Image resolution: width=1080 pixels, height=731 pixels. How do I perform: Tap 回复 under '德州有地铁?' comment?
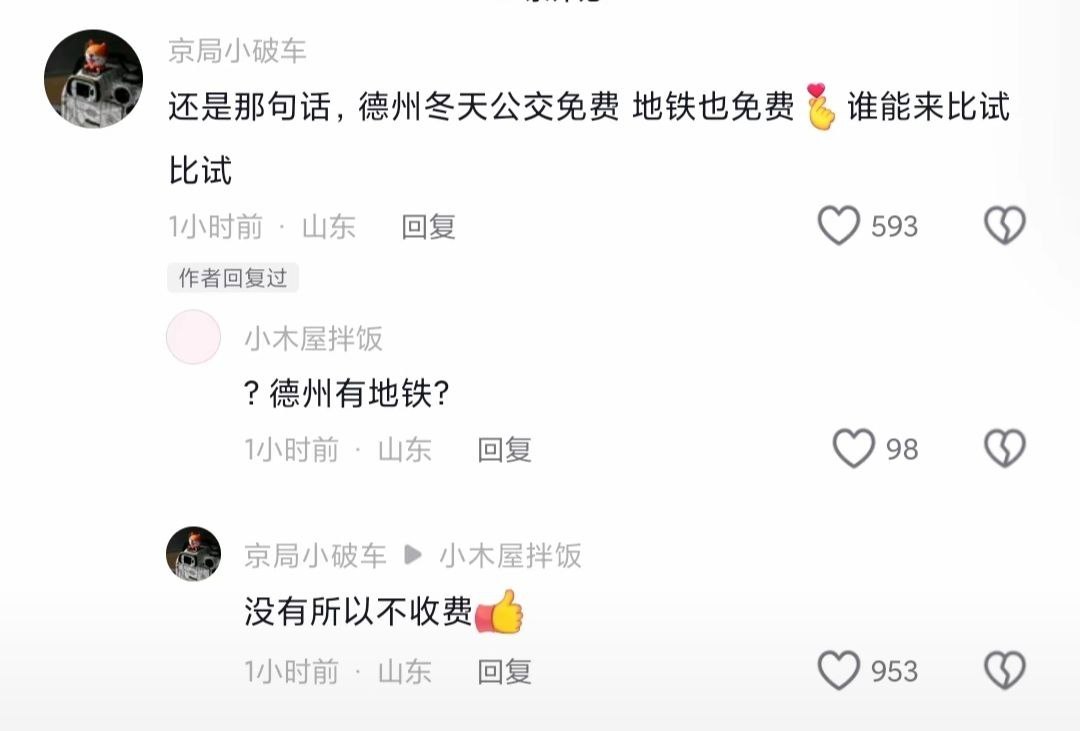pos(504,449)
